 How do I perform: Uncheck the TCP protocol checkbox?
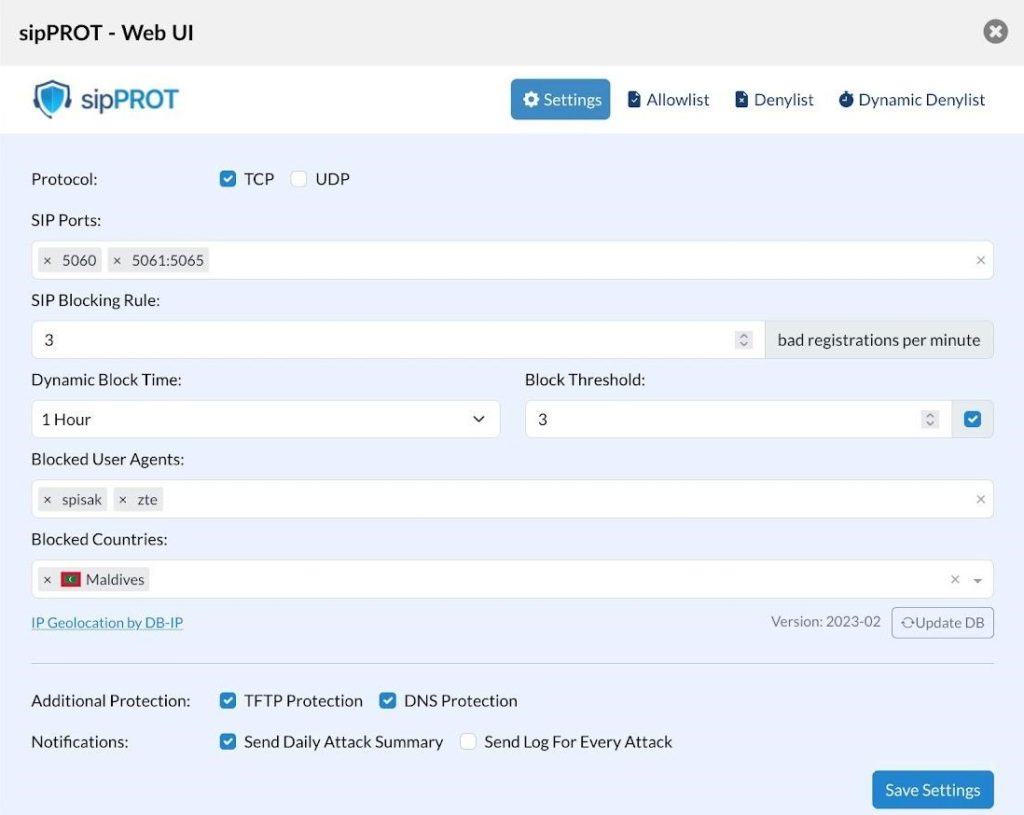tap(227, 179)
